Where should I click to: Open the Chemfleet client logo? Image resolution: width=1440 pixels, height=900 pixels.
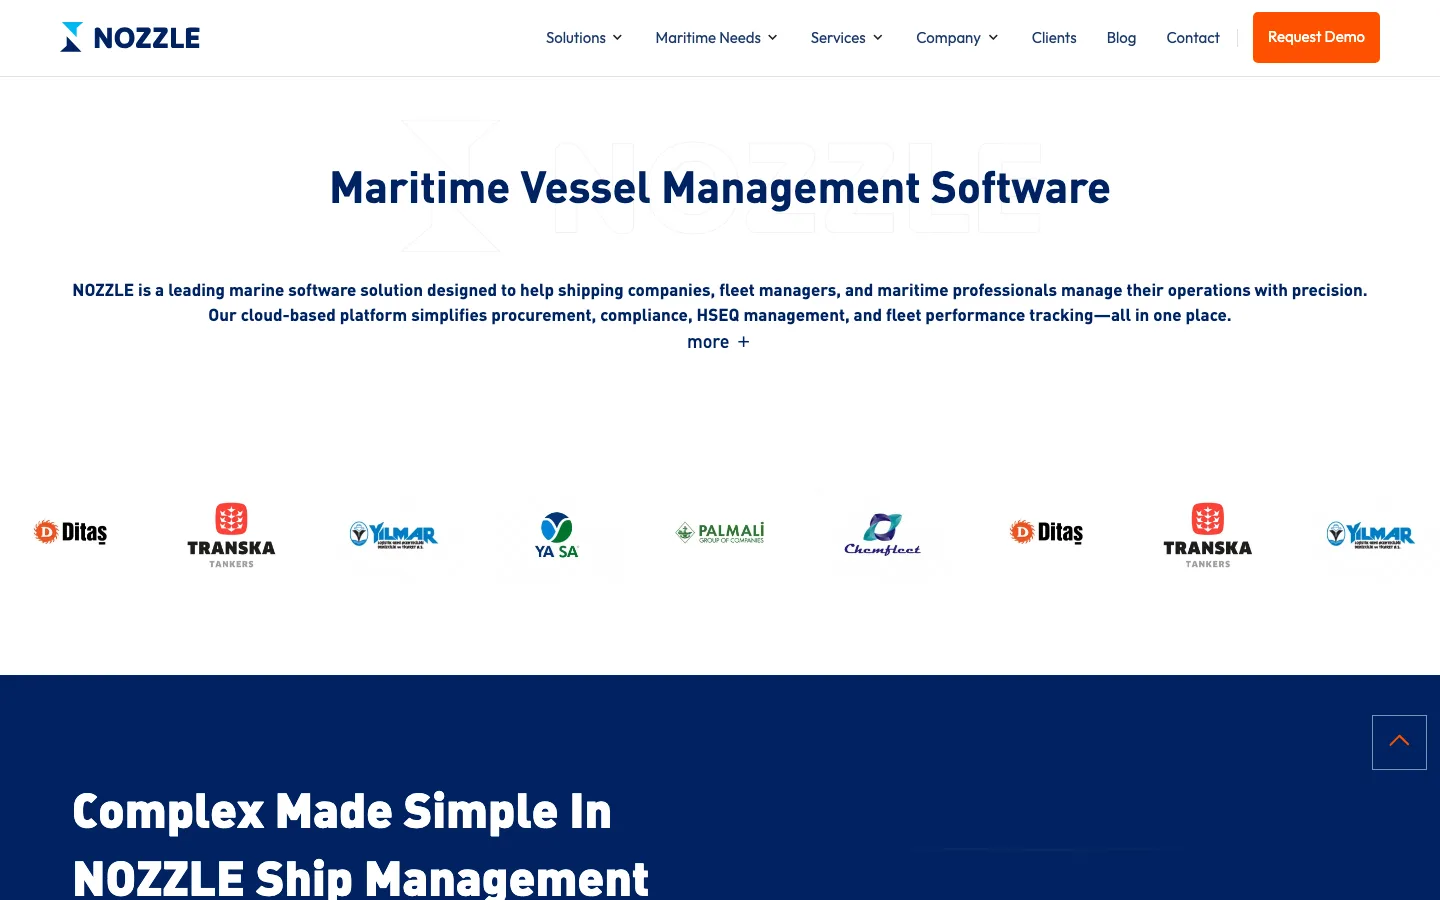point(882,534)
